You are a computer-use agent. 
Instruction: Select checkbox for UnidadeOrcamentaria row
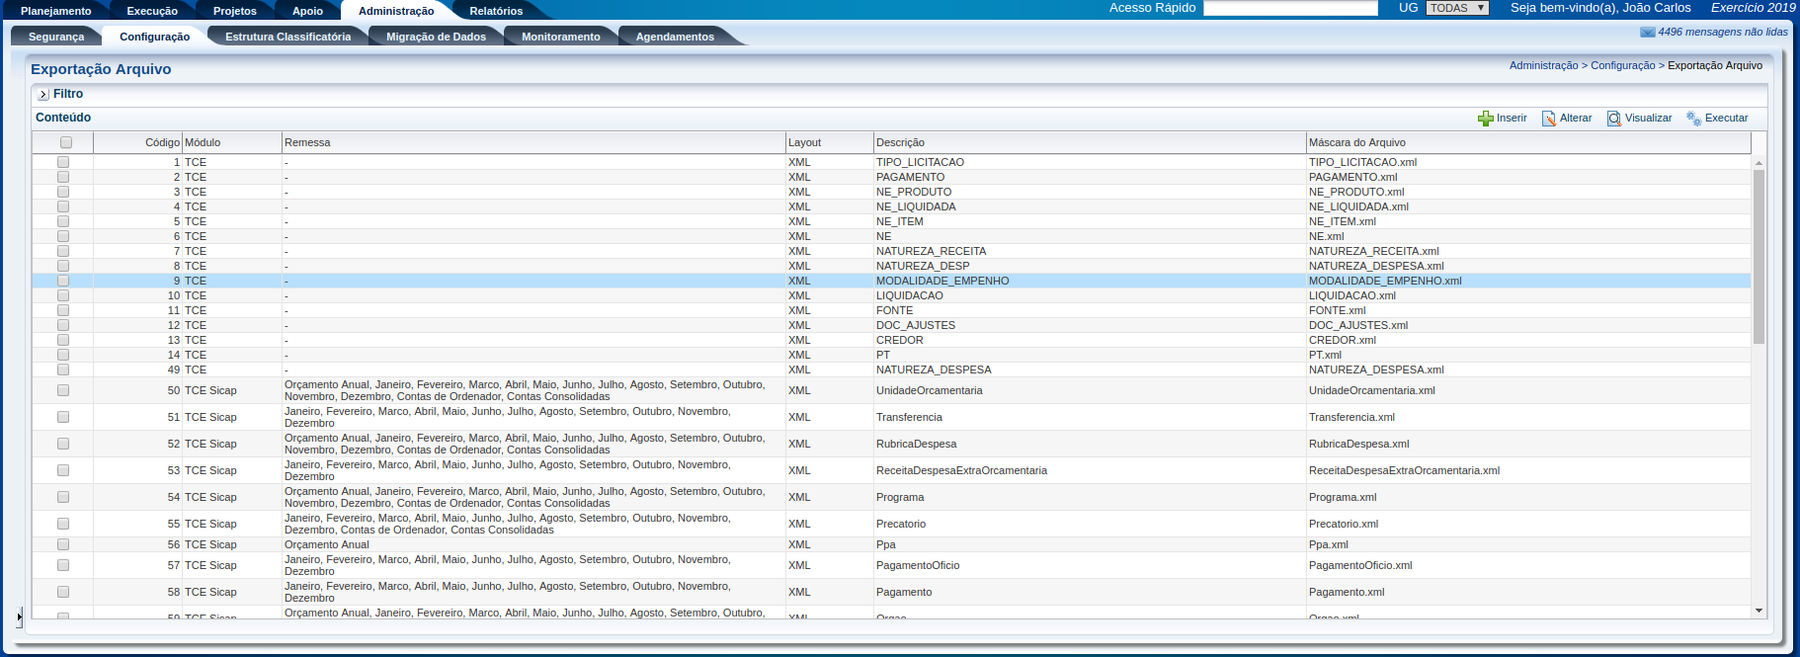64,391
